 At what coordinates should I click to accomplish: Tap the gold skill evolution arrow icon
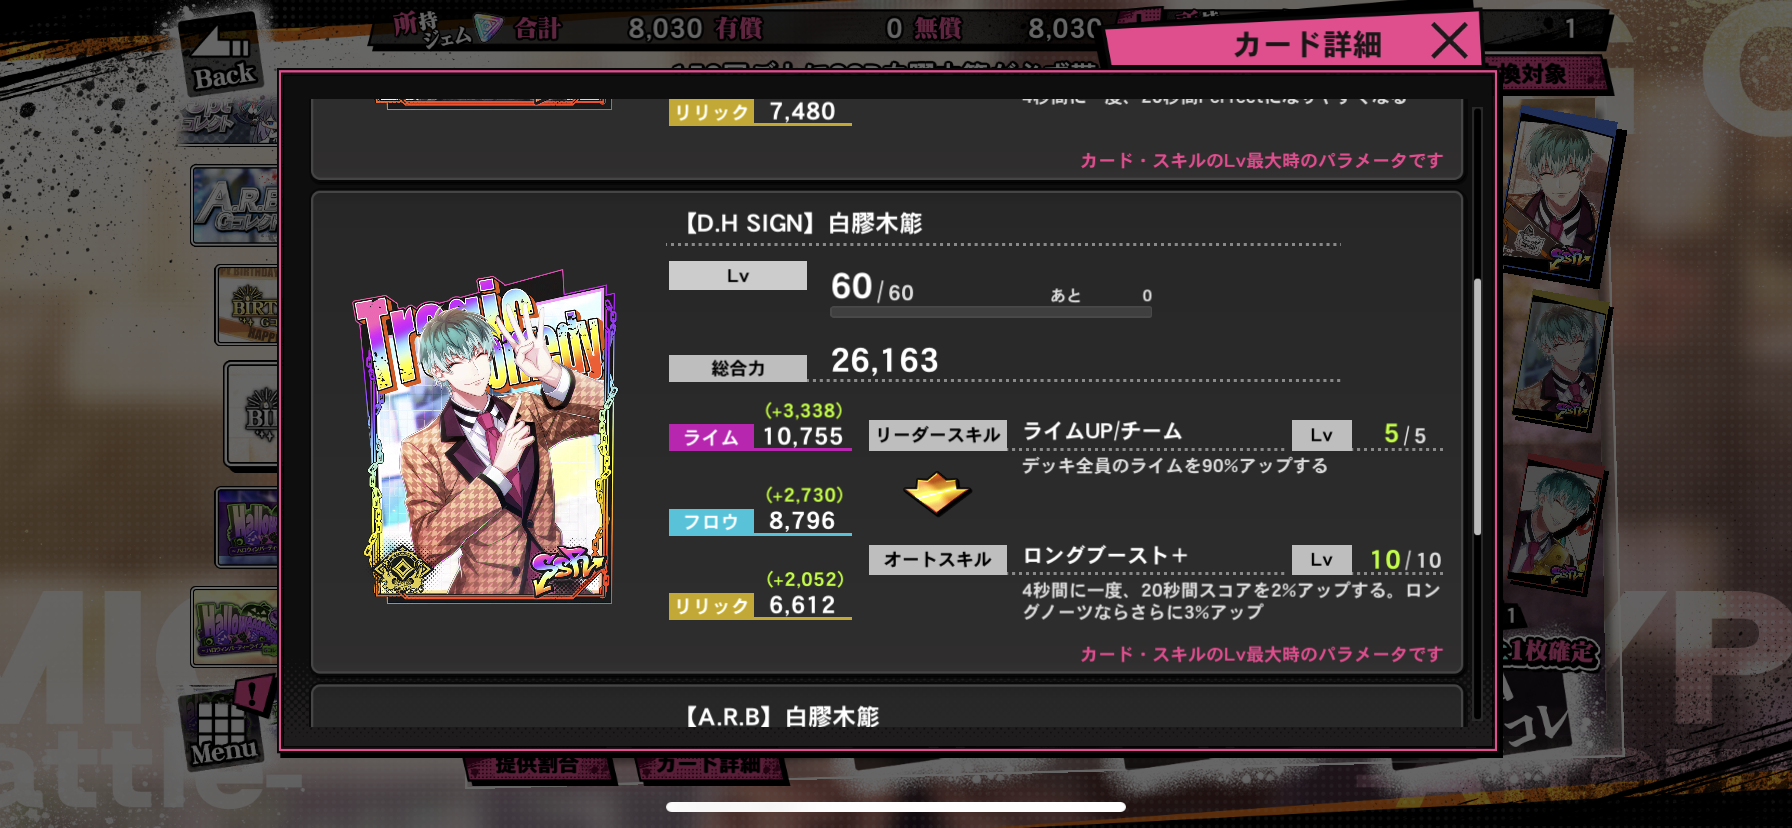pyautogui.click(x=937, y=493)
